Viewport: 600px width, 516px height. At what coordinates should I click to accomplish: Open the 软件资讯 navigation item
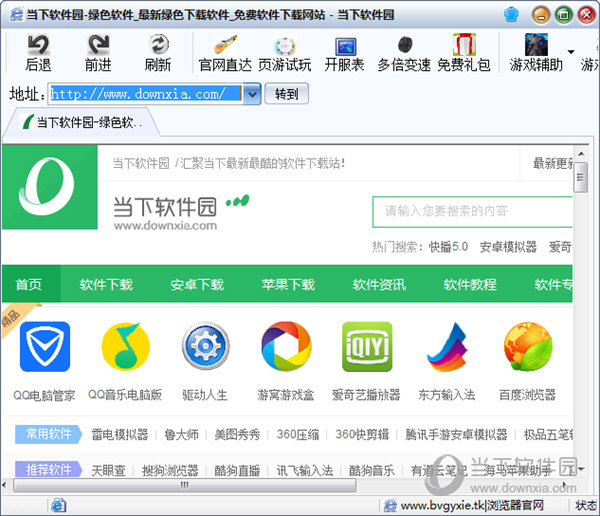[x=379, y=284]
